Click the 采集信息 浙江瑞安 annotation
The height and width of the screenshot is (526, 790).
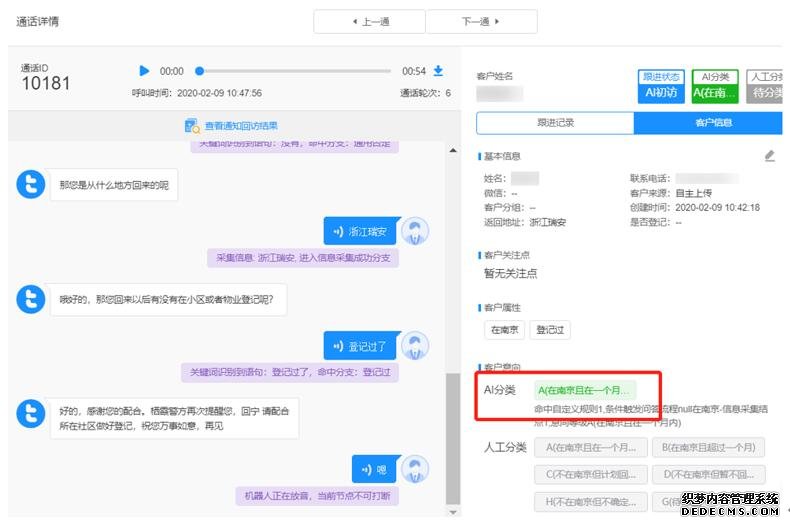pos(303,258)
